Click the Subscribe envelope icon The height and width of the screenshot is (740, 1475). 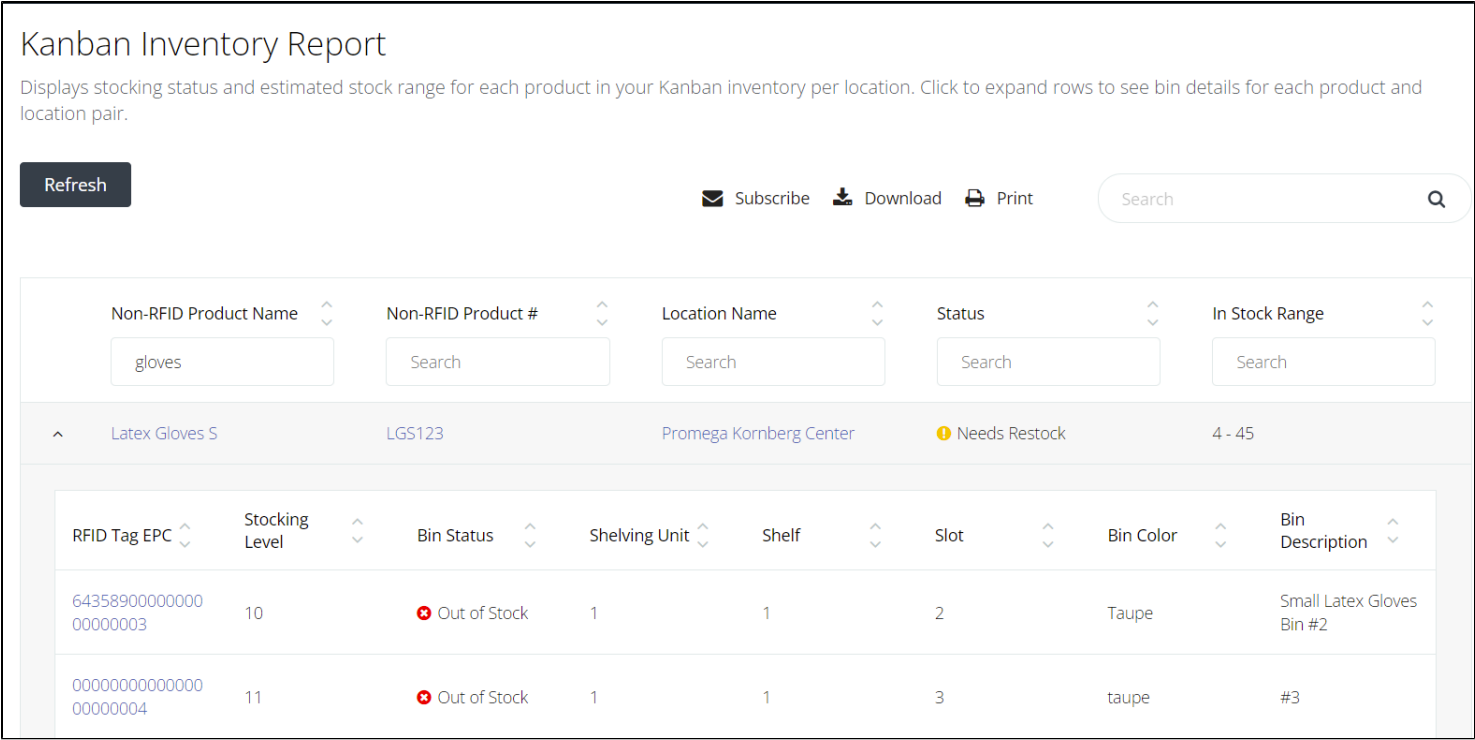[x=712, y=198]
